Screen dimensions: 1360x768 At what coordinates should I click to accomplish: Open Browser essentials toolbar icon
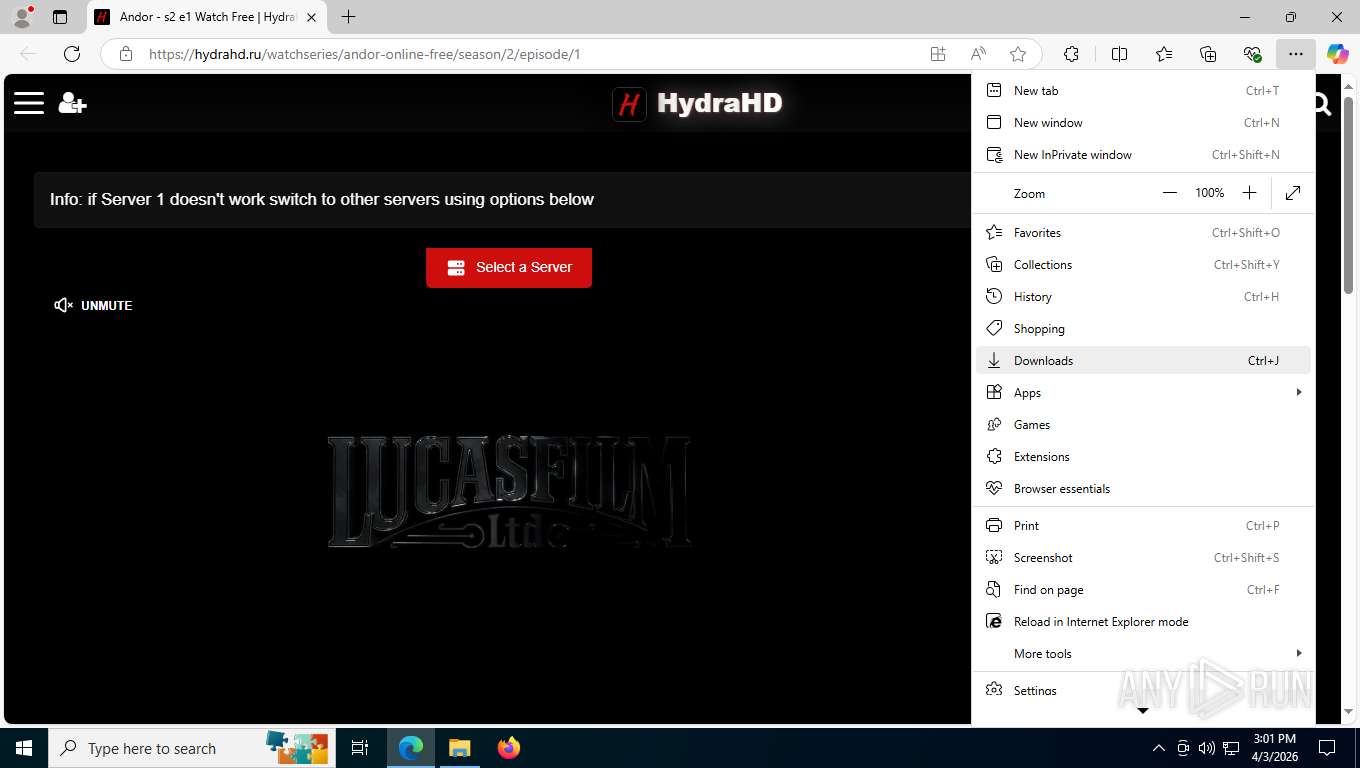click(1252, 54)
